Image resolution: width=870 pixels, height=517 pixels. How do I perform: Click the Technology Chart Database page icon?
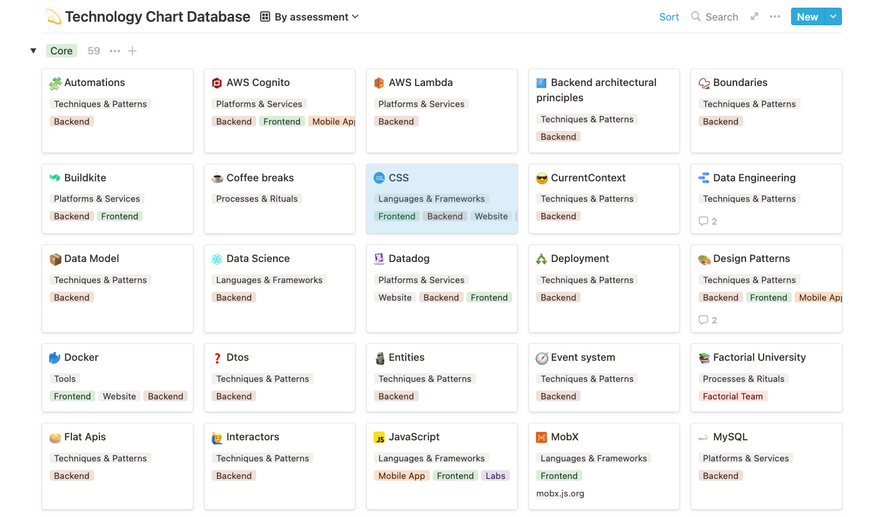[x=53, y=17]
